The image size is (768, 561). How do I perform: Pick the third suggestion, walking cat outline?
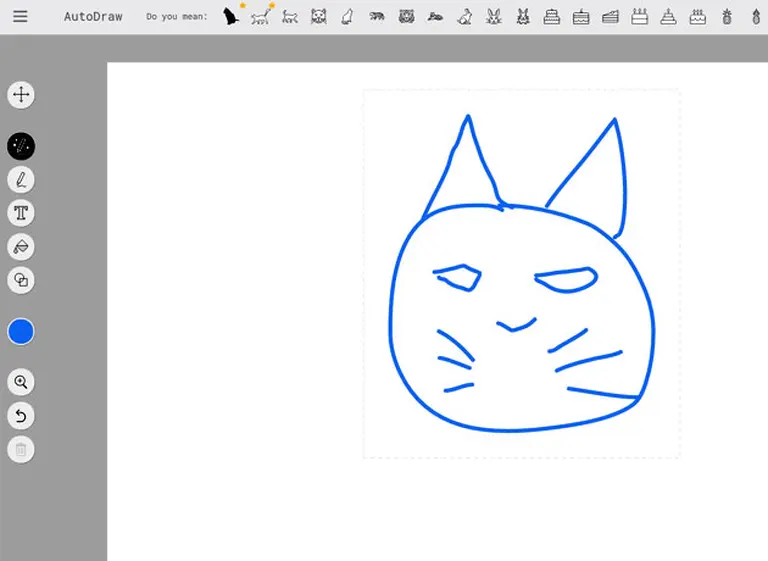click(290, 18)
